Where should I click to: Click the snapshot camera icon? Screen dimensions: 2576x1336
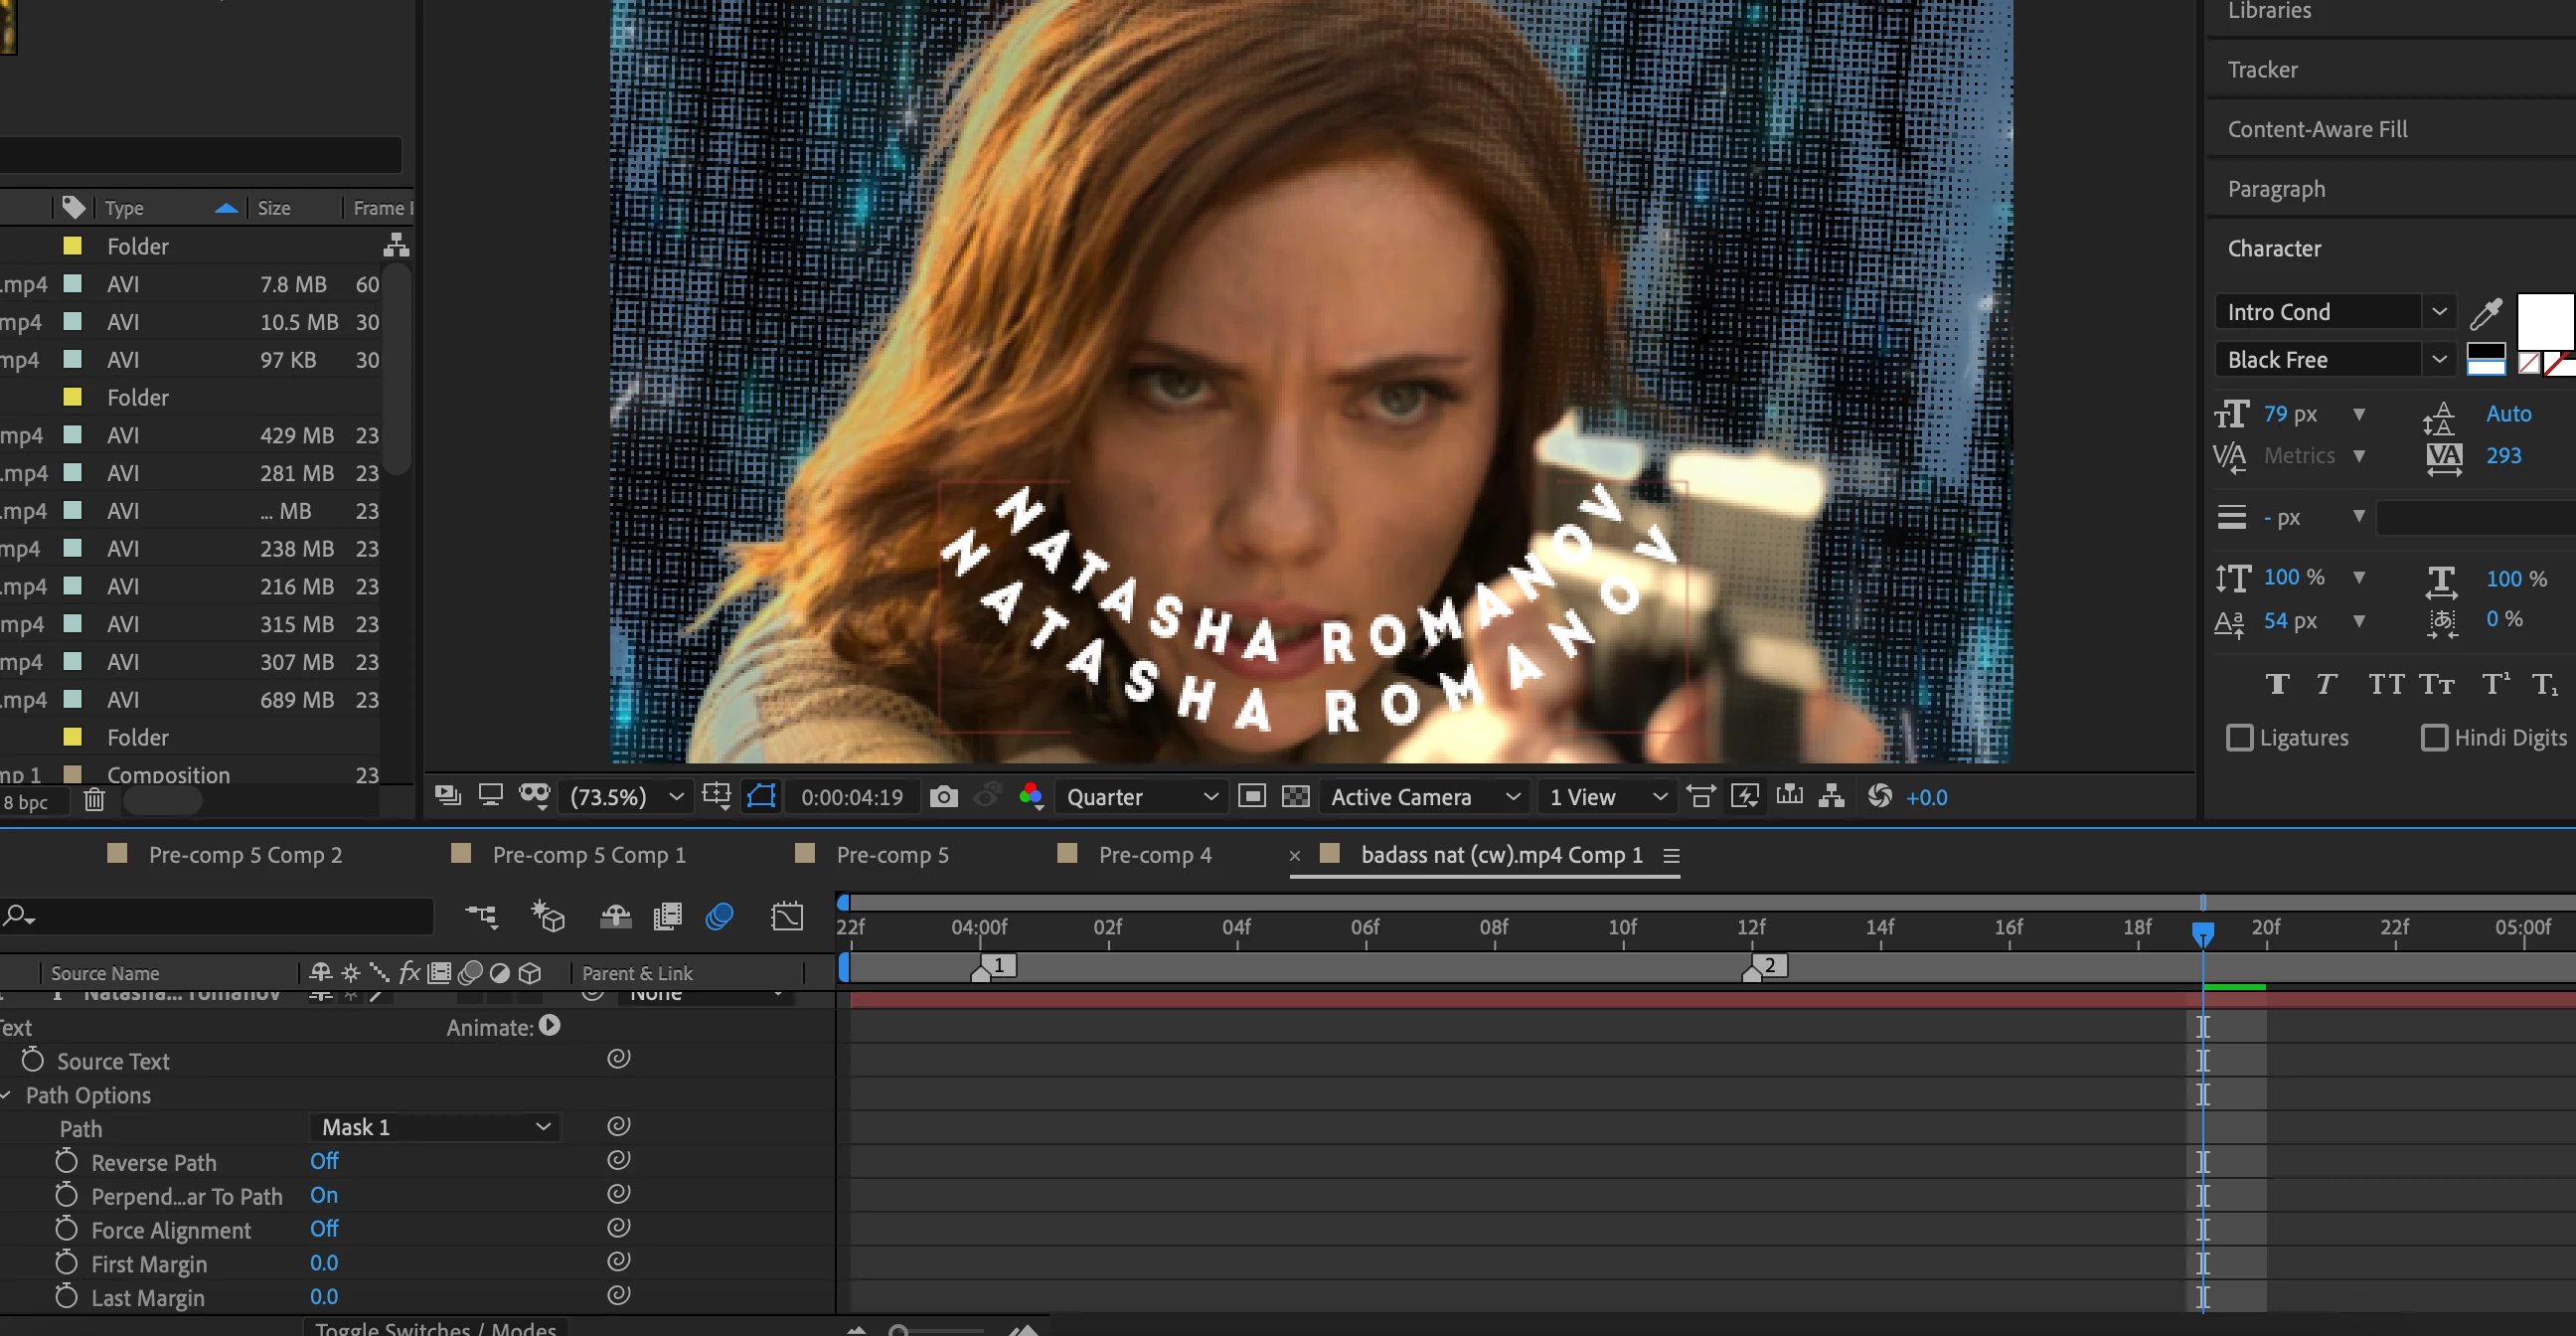pyautogui.click(x=943, y=796)
